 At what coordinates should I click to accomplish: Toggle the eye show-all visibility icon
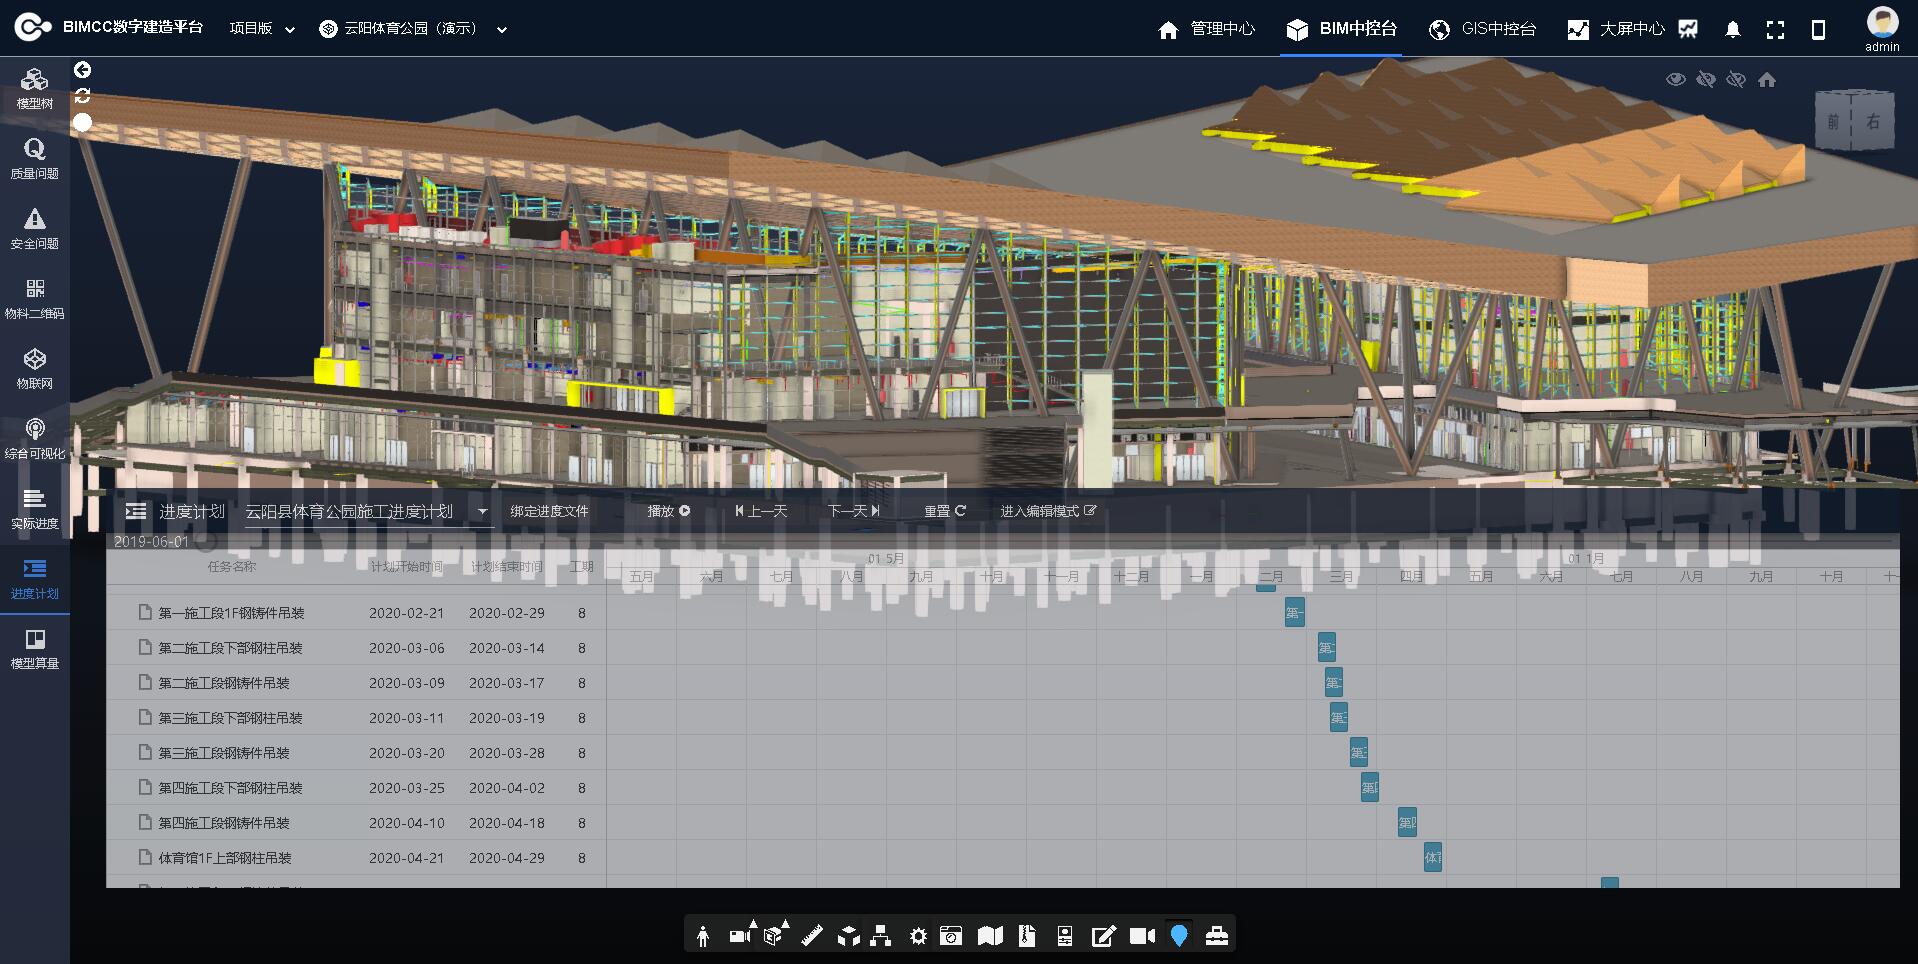[x=1676, y=80]
